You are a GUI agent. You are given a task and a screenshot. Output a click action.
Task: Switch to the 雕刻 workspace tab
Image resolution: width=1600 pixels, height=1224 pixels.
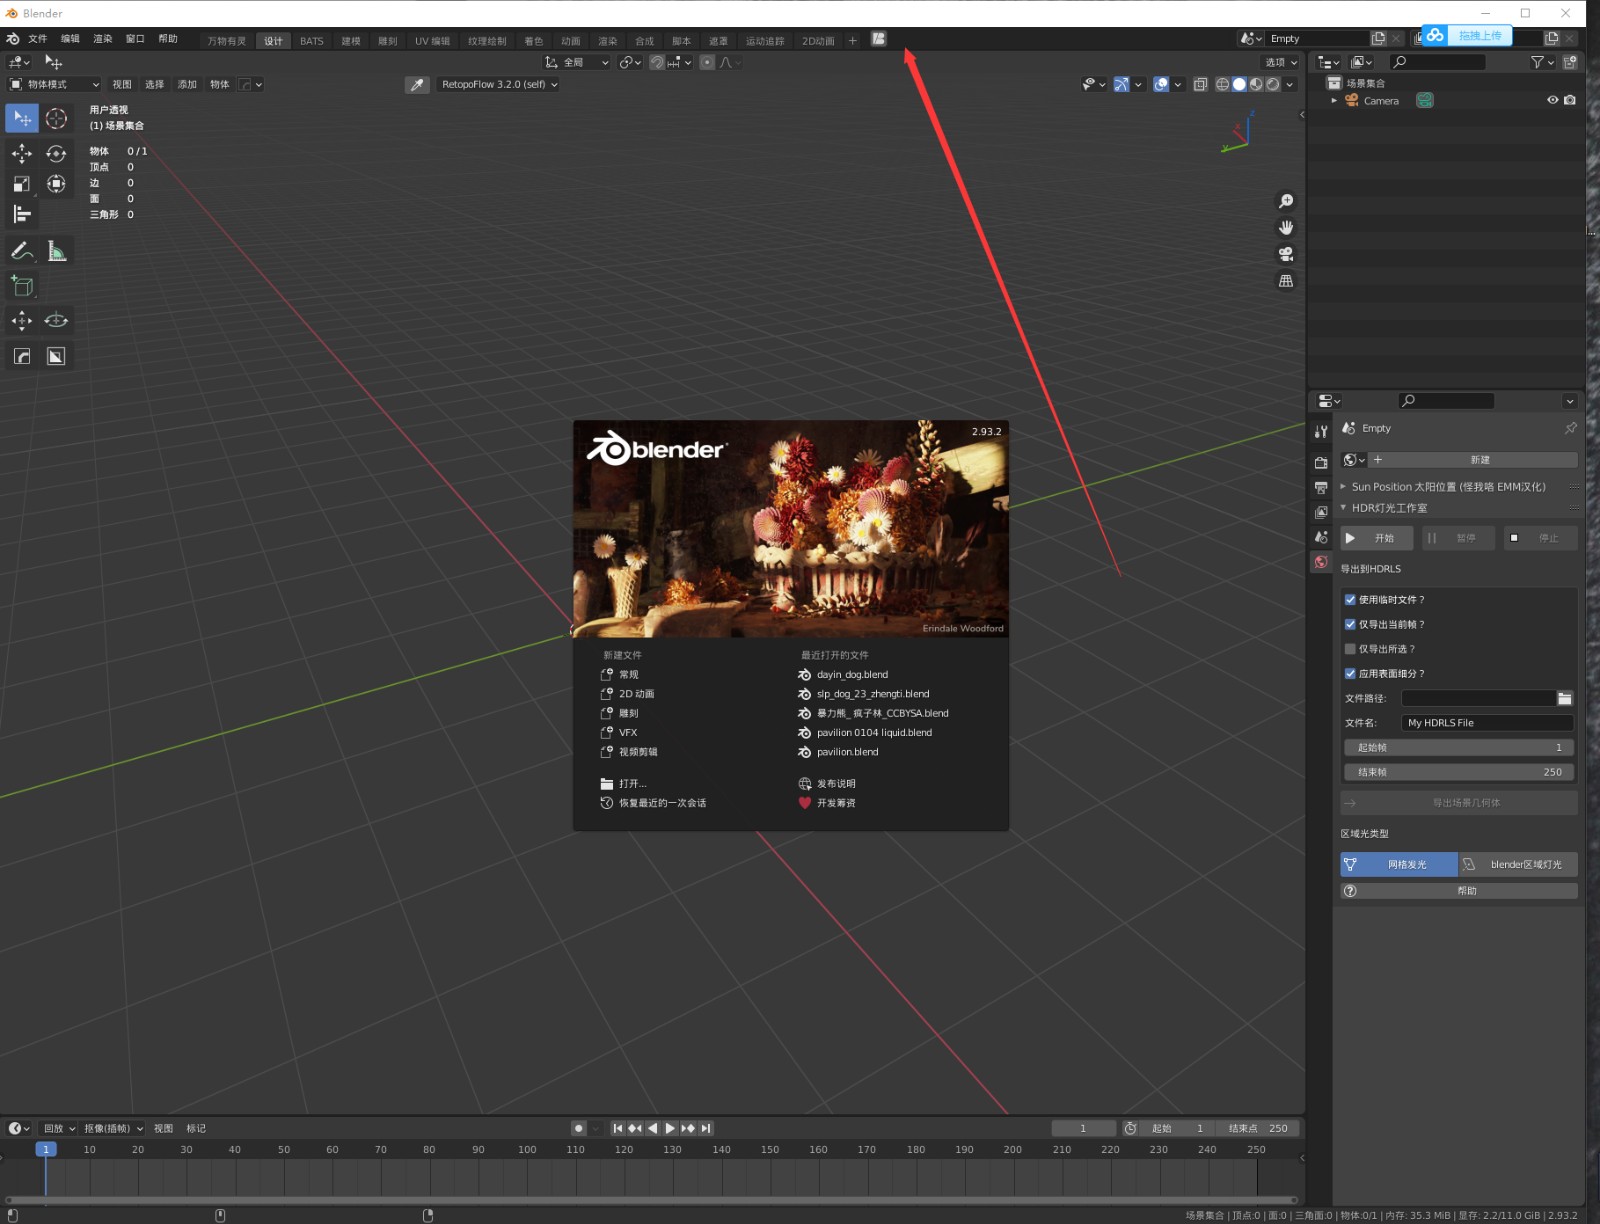(x=388, y=41)
